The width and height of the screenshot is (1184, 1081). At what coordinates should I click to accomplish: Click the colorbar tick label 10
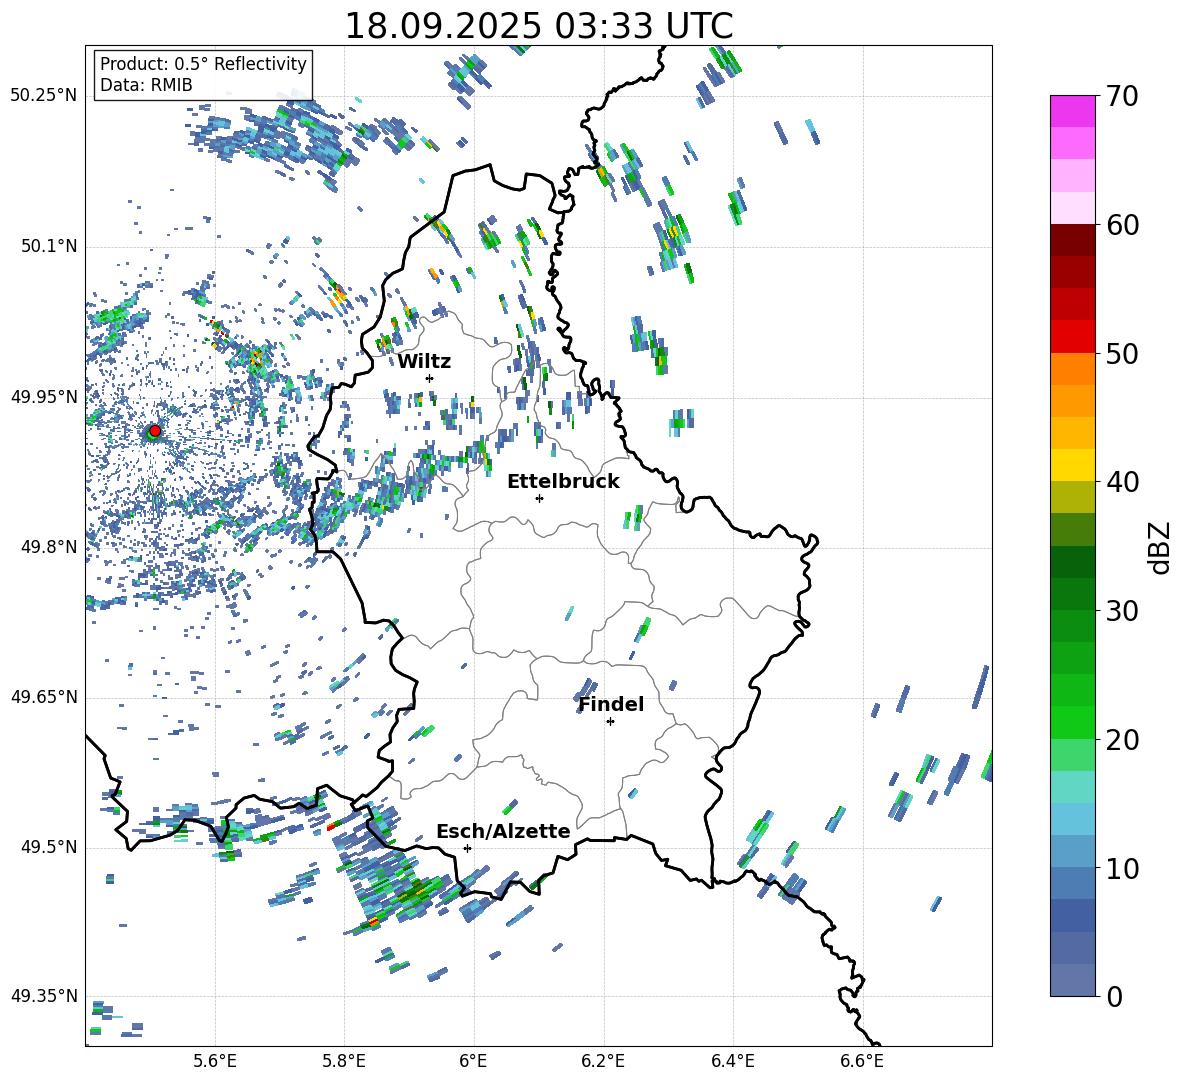(1121, 868)
